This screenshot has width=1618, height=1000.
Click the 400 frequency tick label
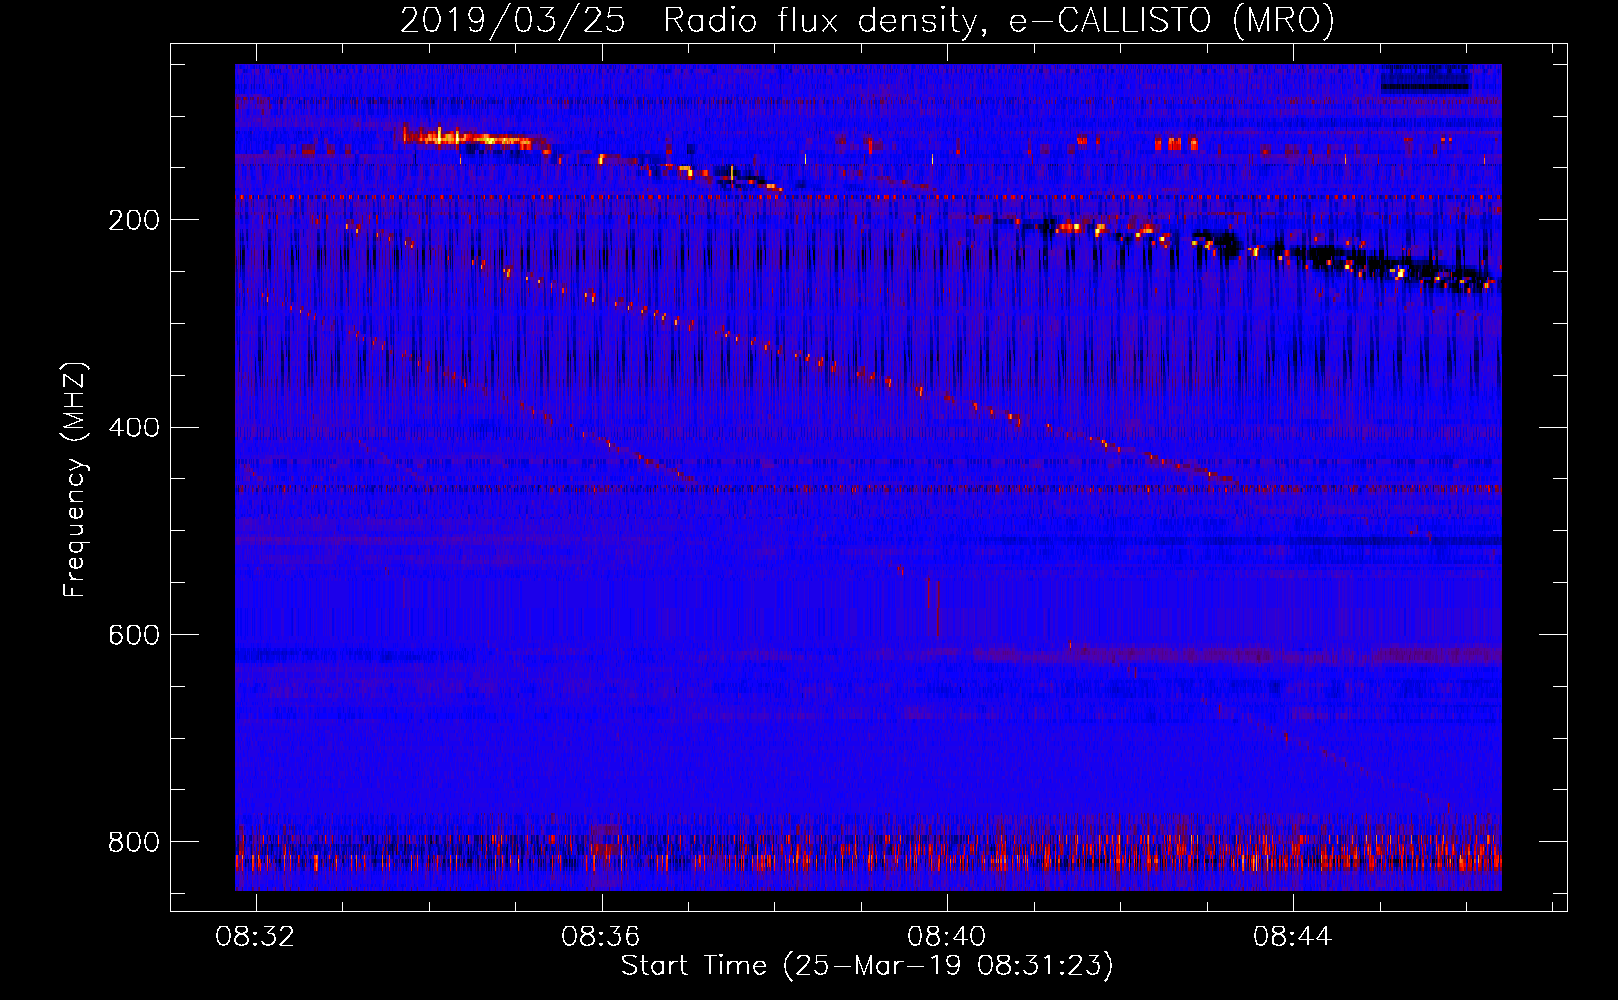[134, 428]
